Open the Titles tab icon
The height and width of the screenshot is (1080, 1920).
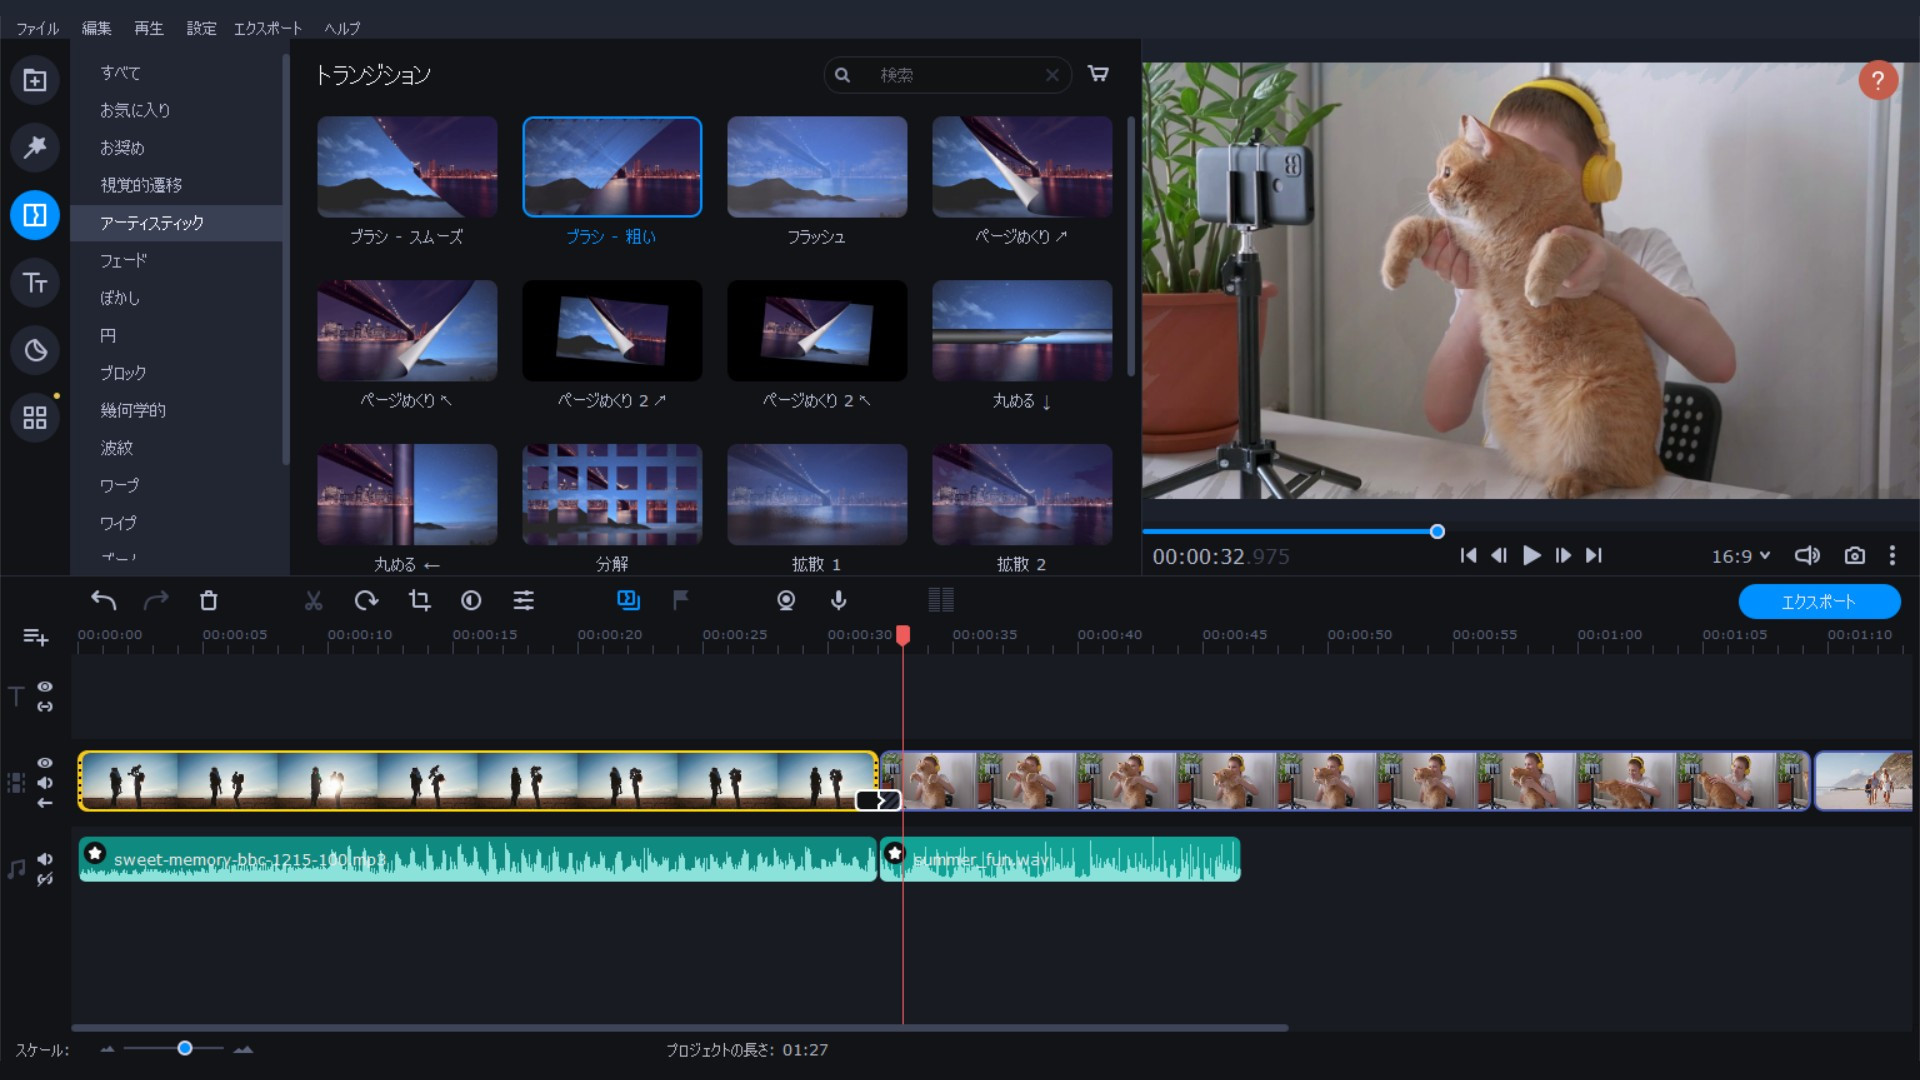[35, 283]
